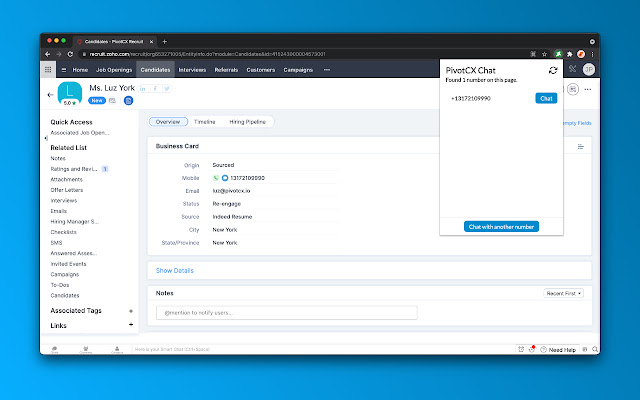Click the luz@pivotcx.io email value

pos(231,191)
